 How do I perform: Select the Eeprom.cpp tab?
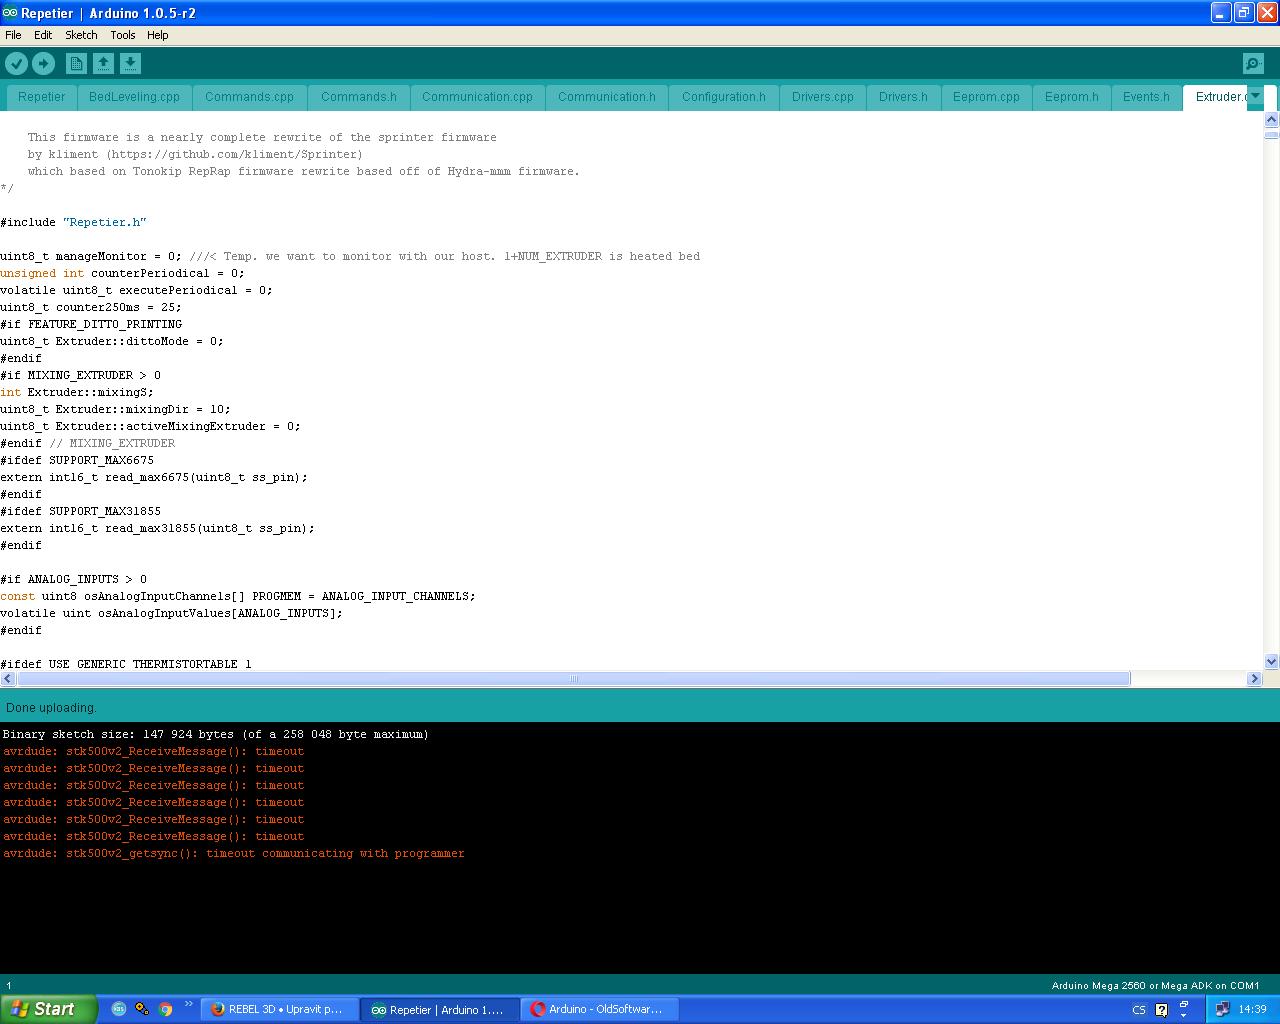coord(986,97)
